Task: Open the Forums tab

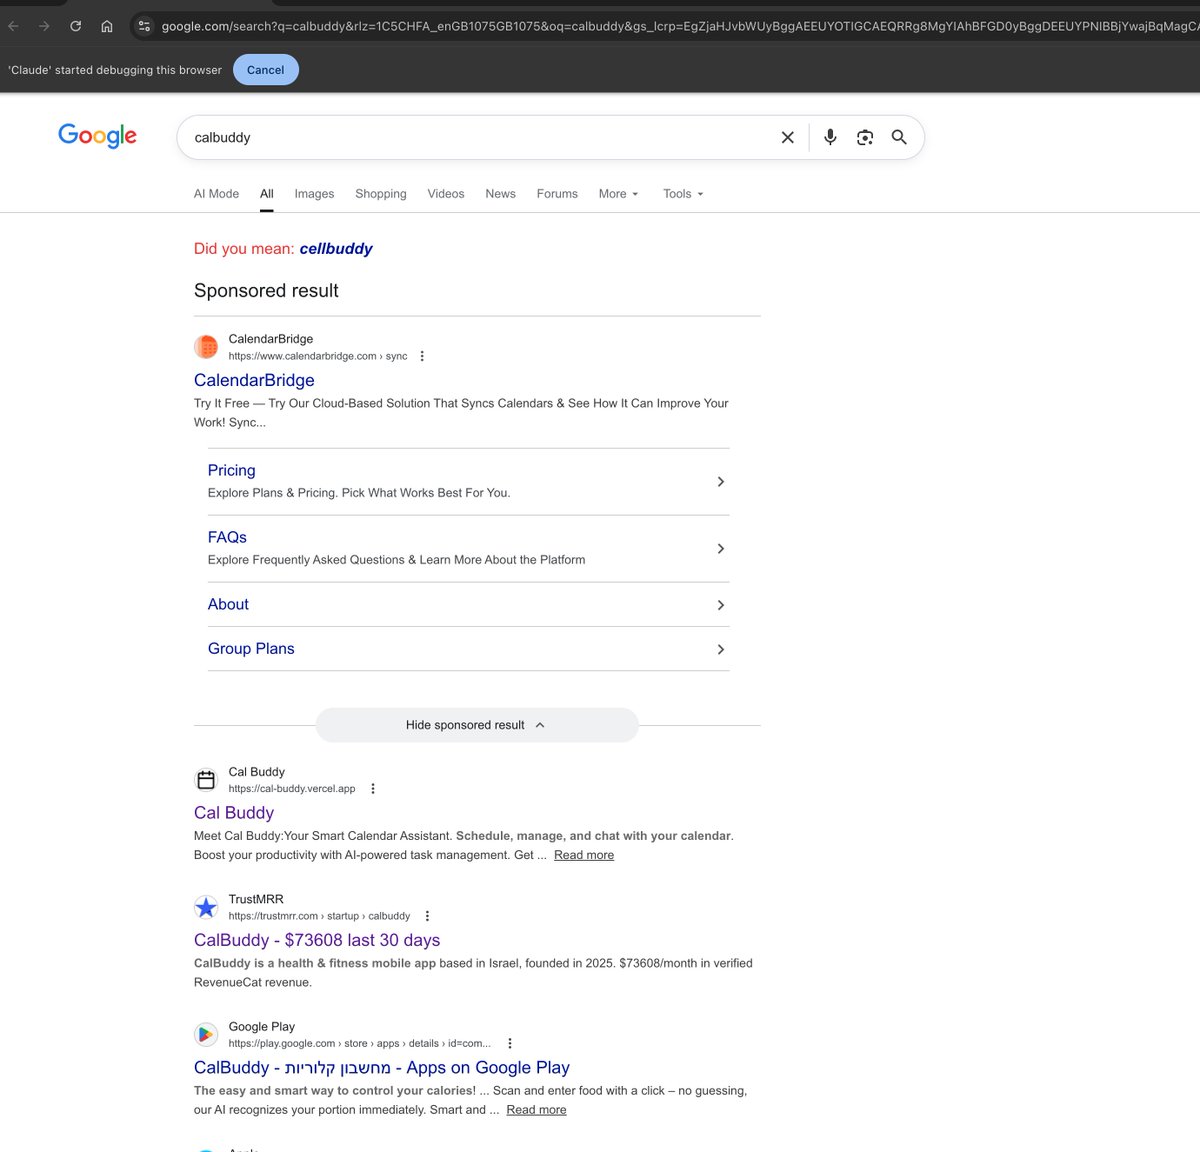Action: coord(557,194)
